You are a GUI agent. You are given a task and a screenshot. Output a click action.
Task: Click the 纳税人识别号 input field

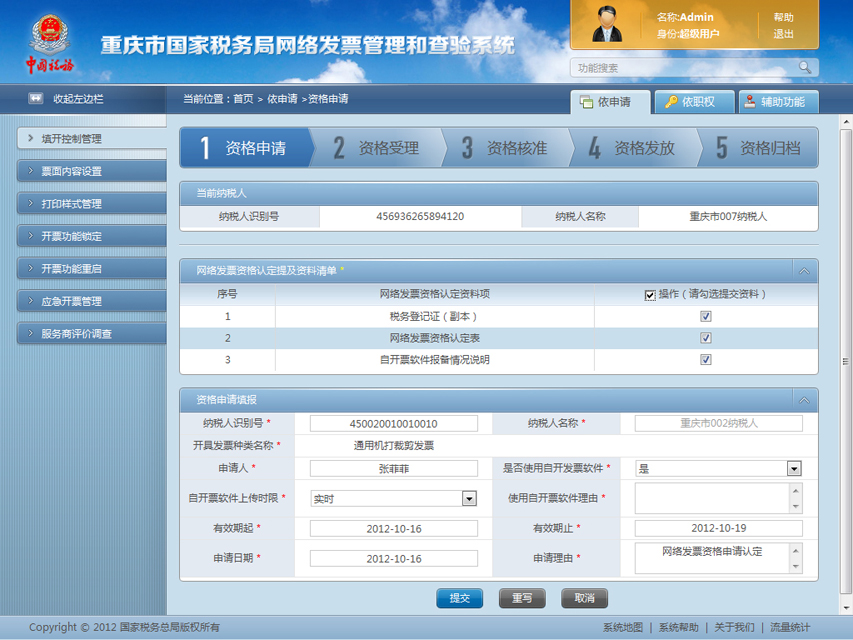point(394,423)
